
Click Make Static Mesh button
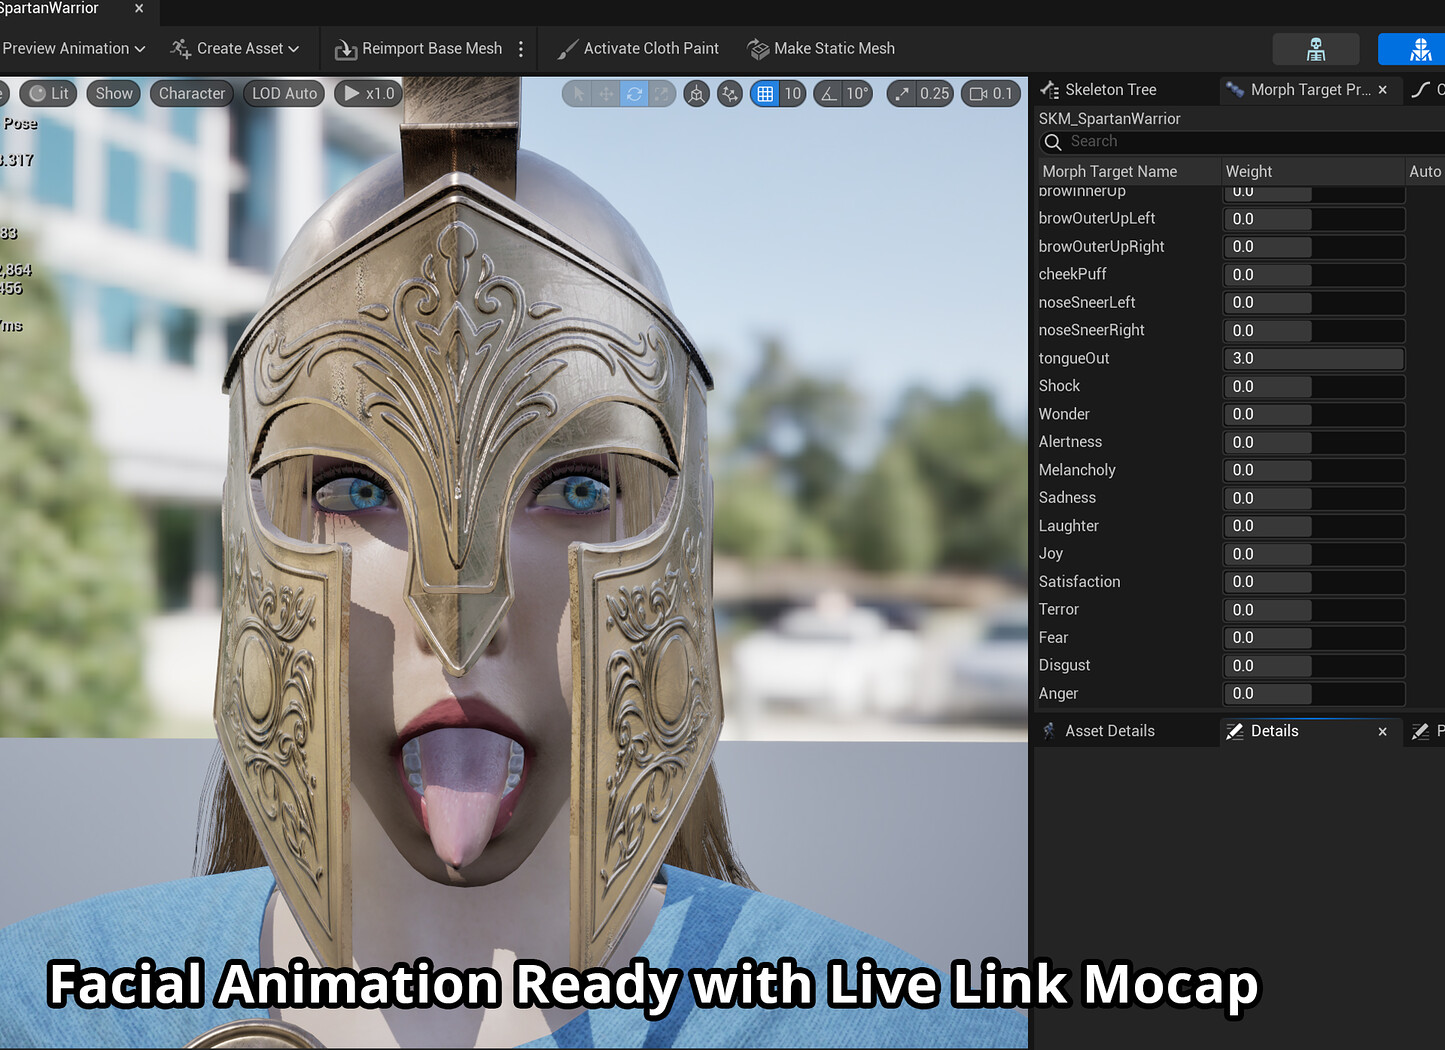pos(821,48)
